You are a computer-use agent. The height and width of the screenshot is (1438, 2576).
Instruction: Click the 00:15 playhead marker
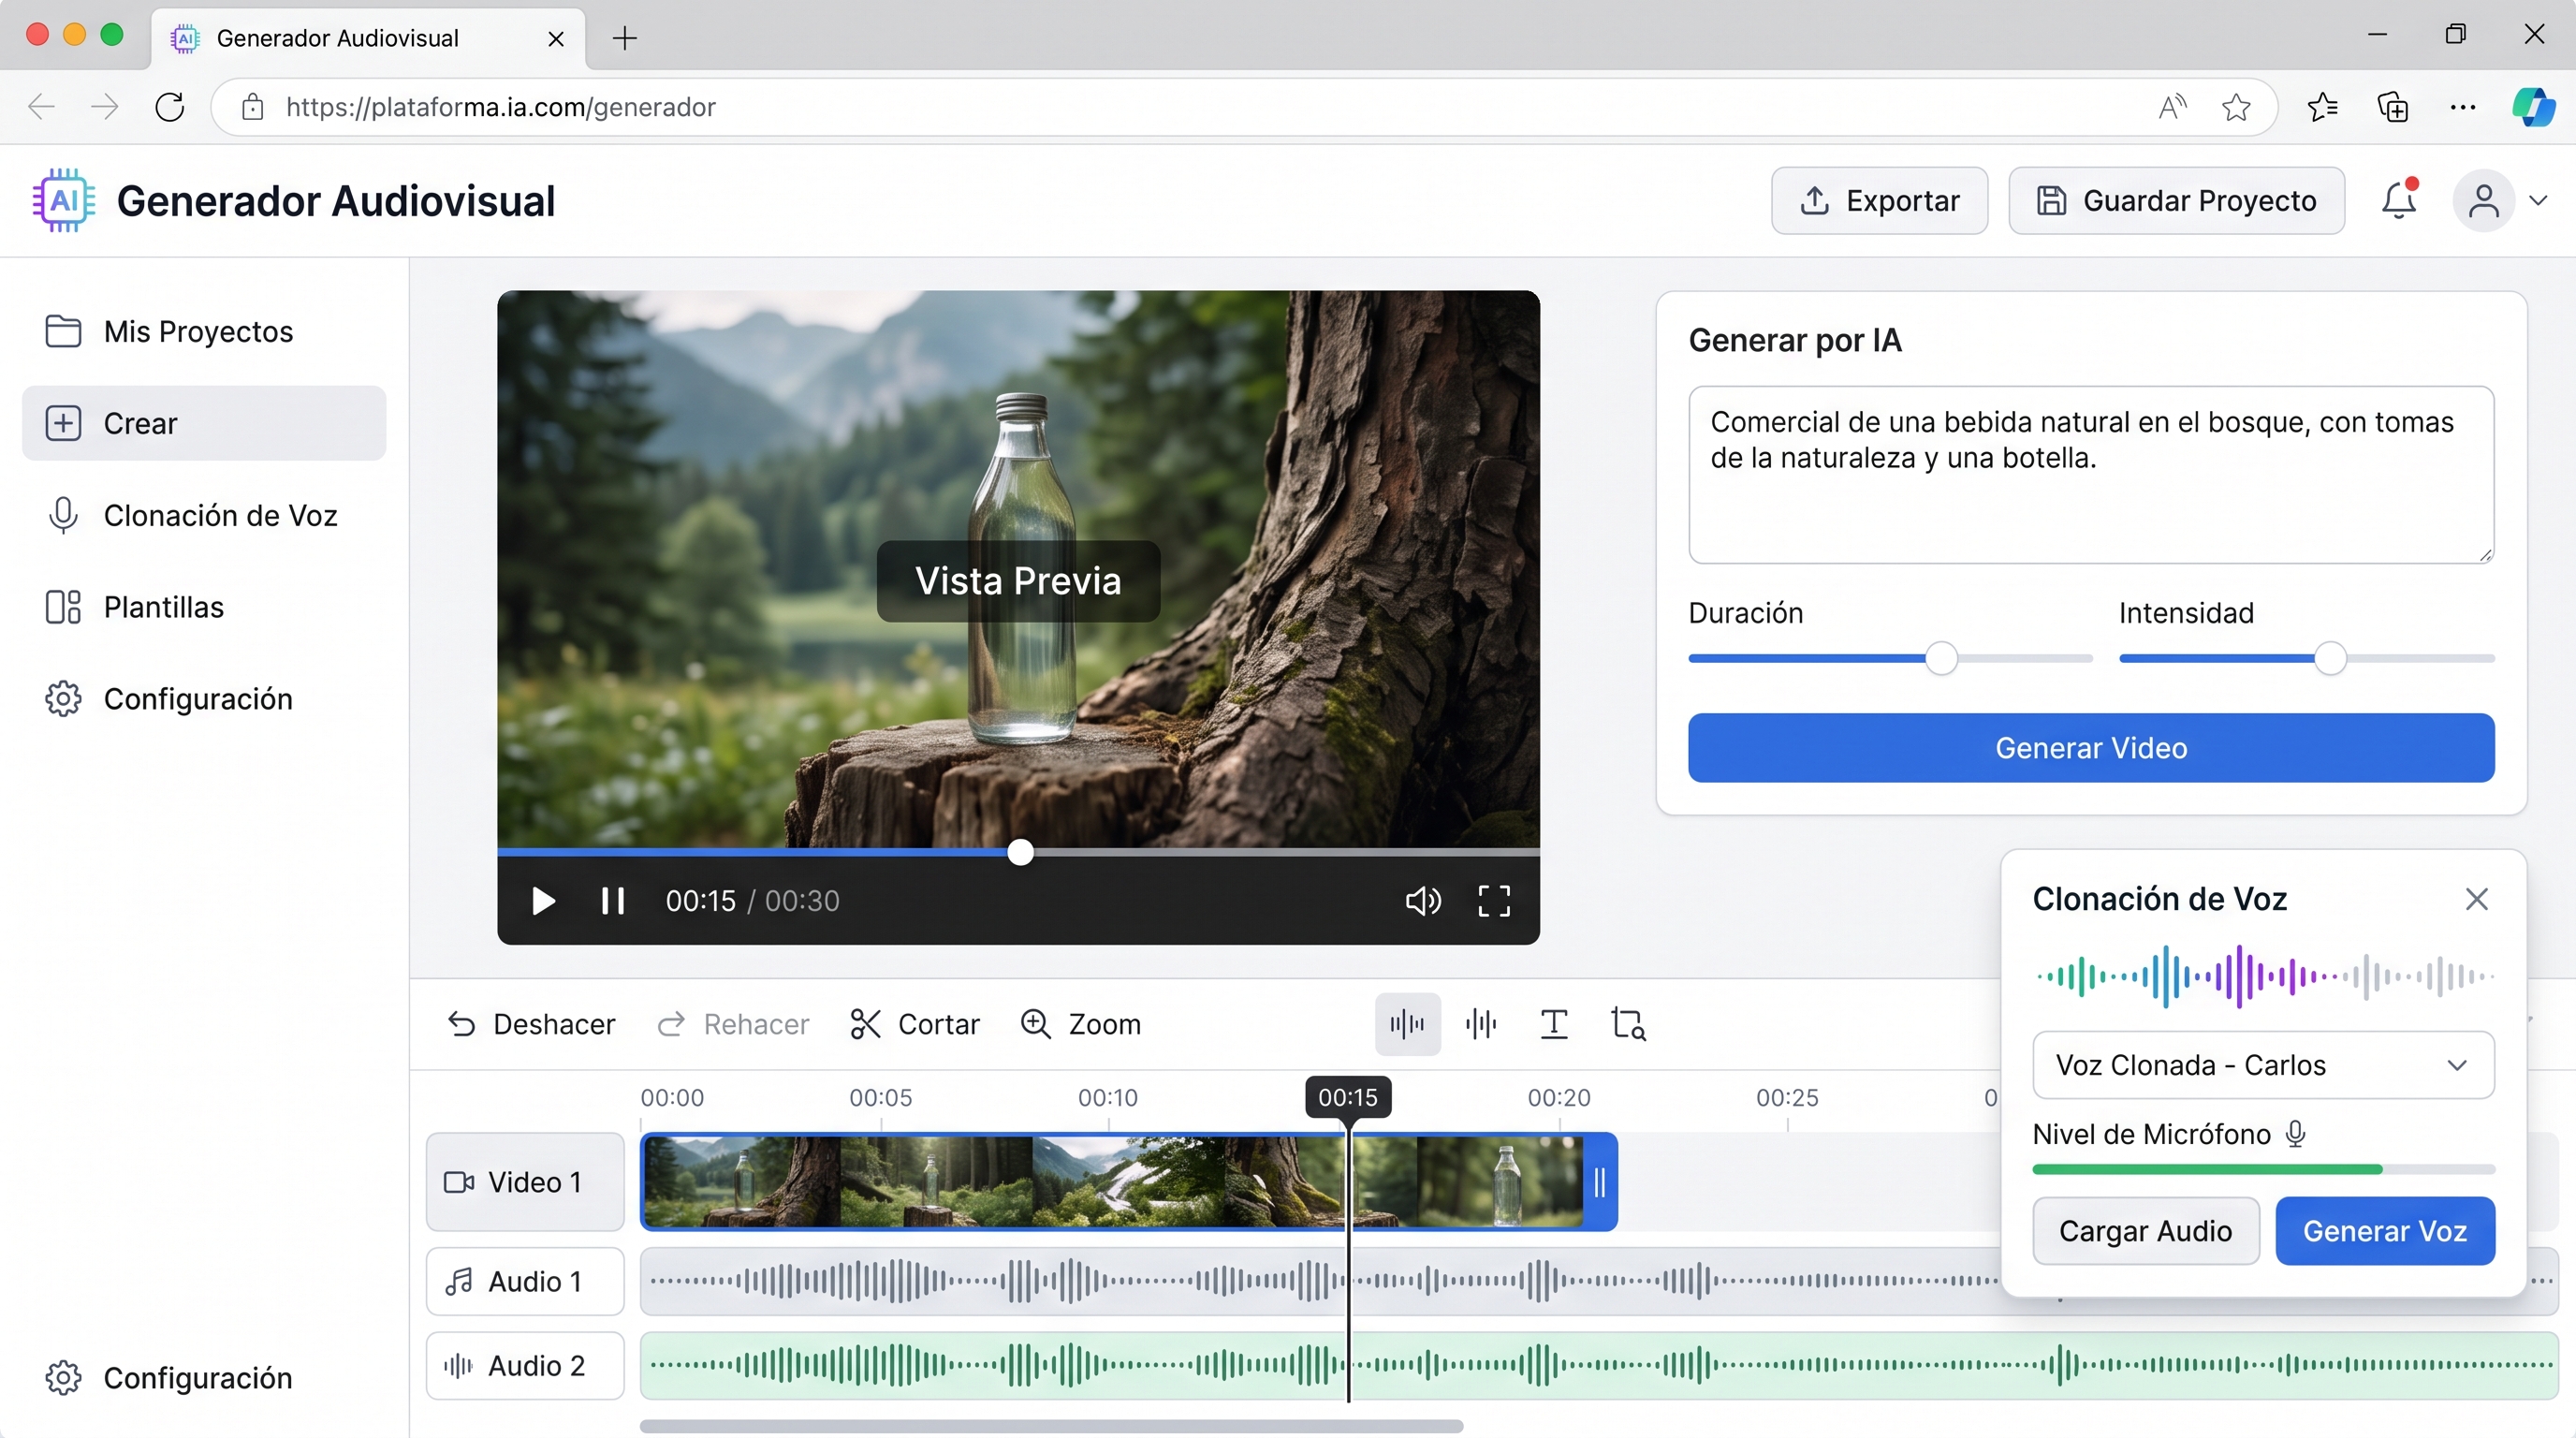tap(1348, 1097)
